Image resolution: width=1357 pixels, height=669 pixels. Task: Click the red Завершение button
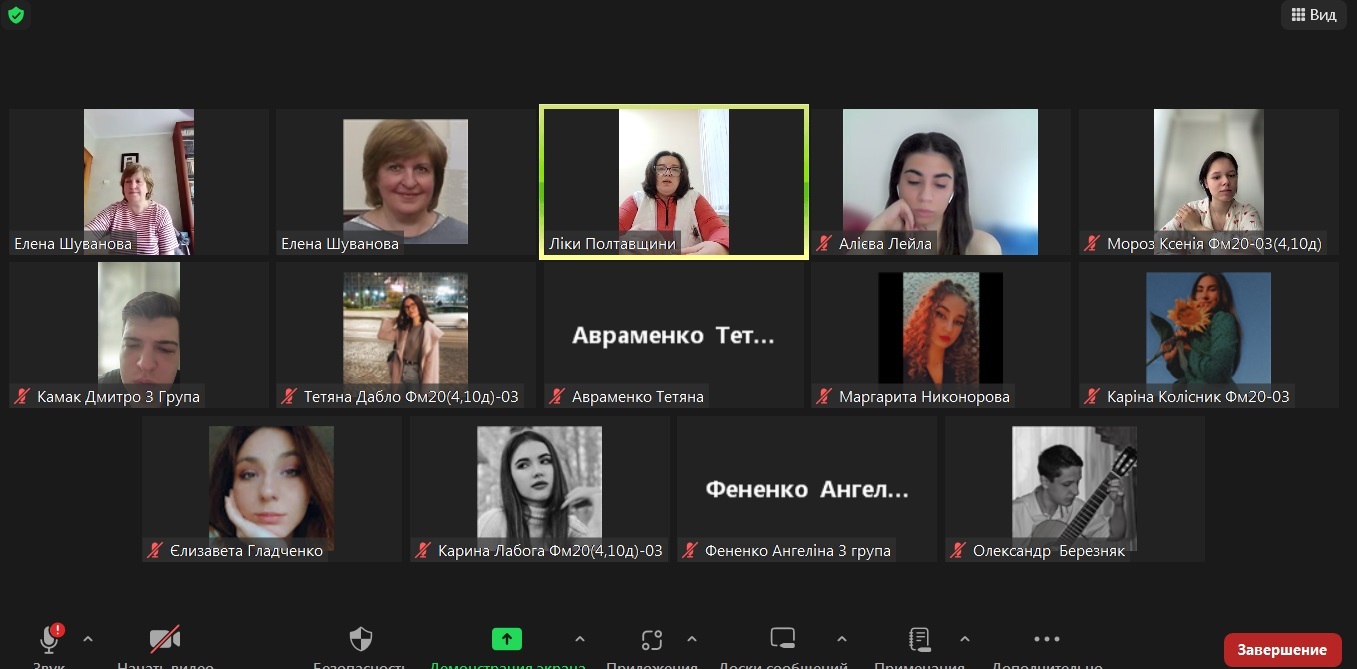pyautogui.click(x=1281, y=650)
